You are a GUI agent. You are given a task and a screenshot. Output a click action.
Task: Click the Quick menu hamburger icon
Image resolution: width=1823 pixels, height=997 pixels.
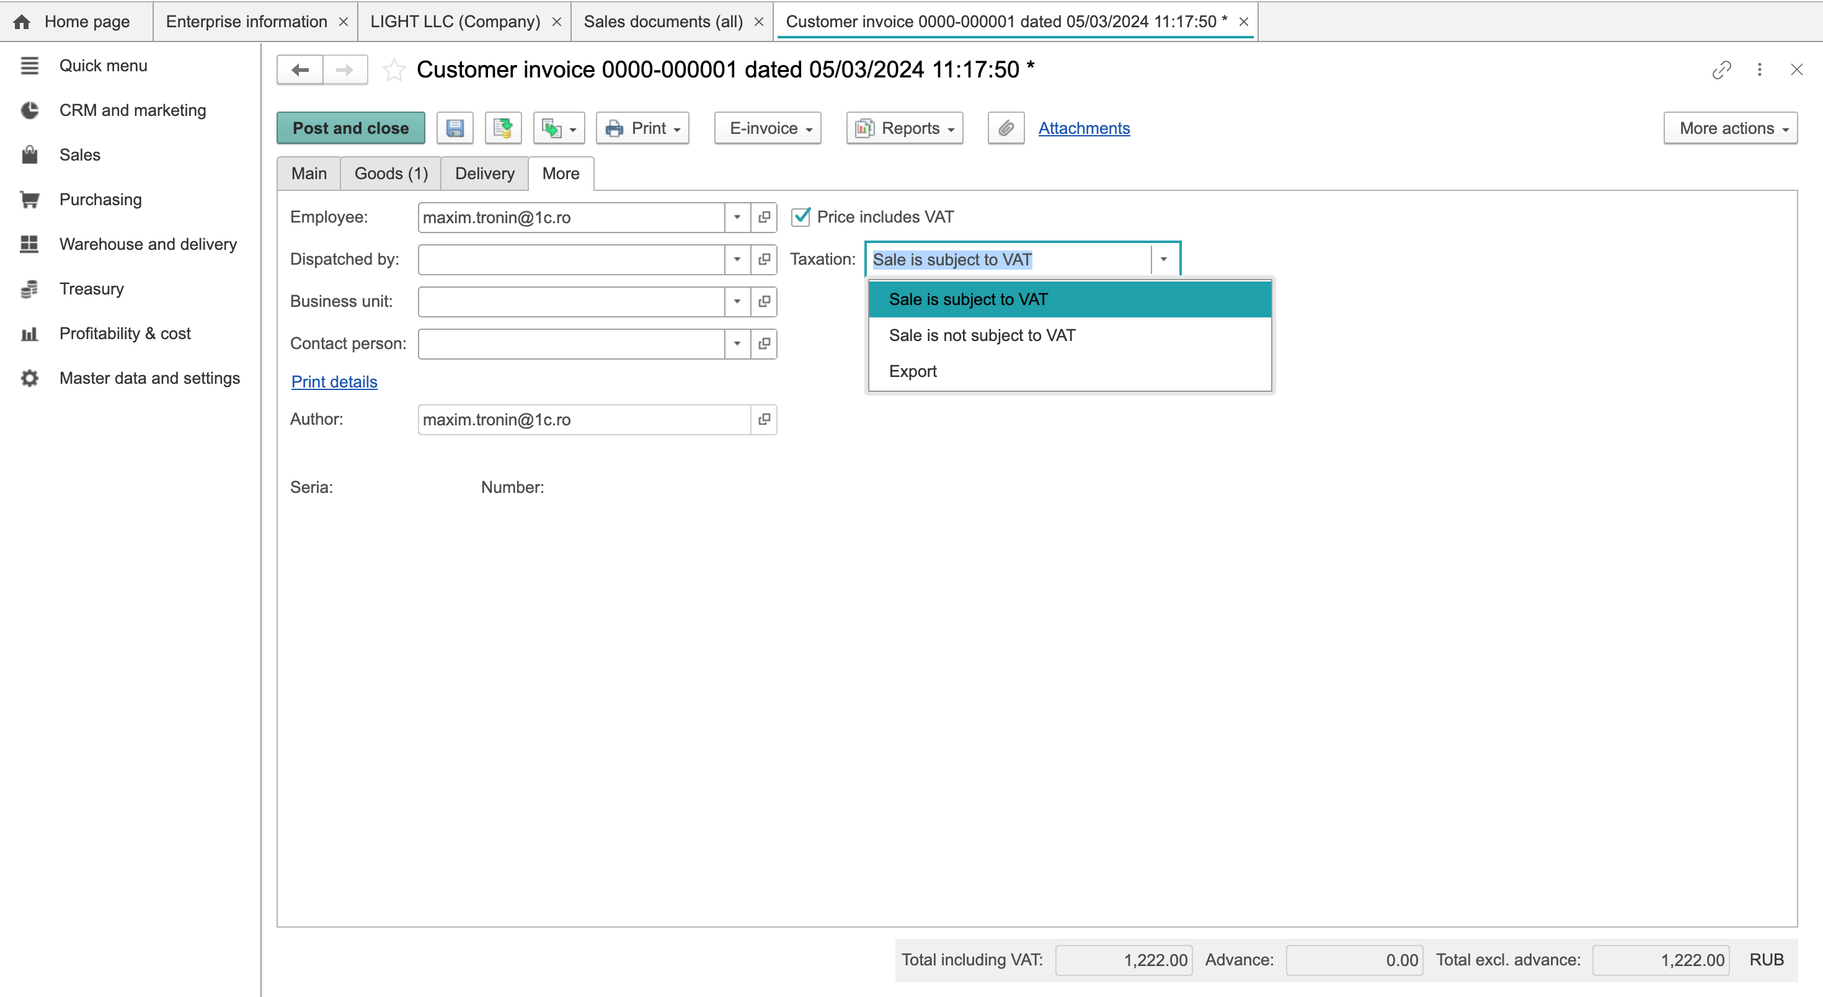[x=30, y=66]
